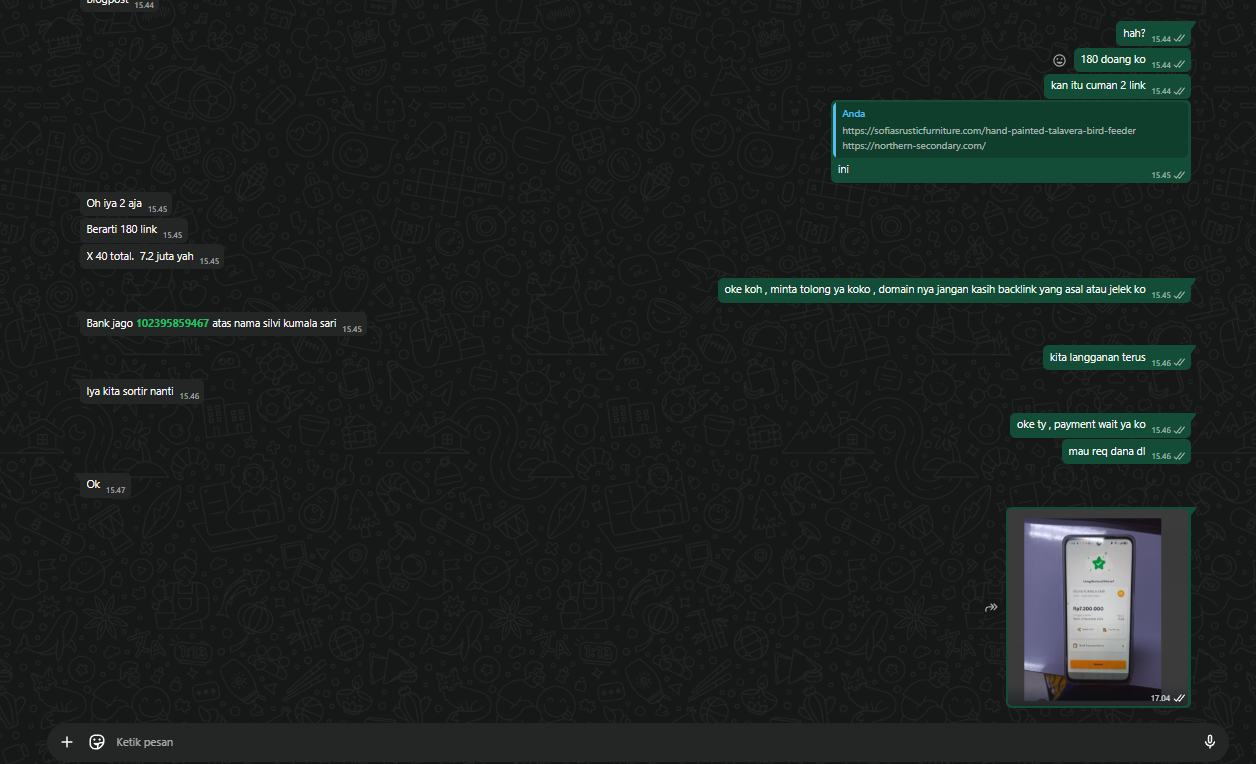Open the northern-secondary.com link

(913, 146)
